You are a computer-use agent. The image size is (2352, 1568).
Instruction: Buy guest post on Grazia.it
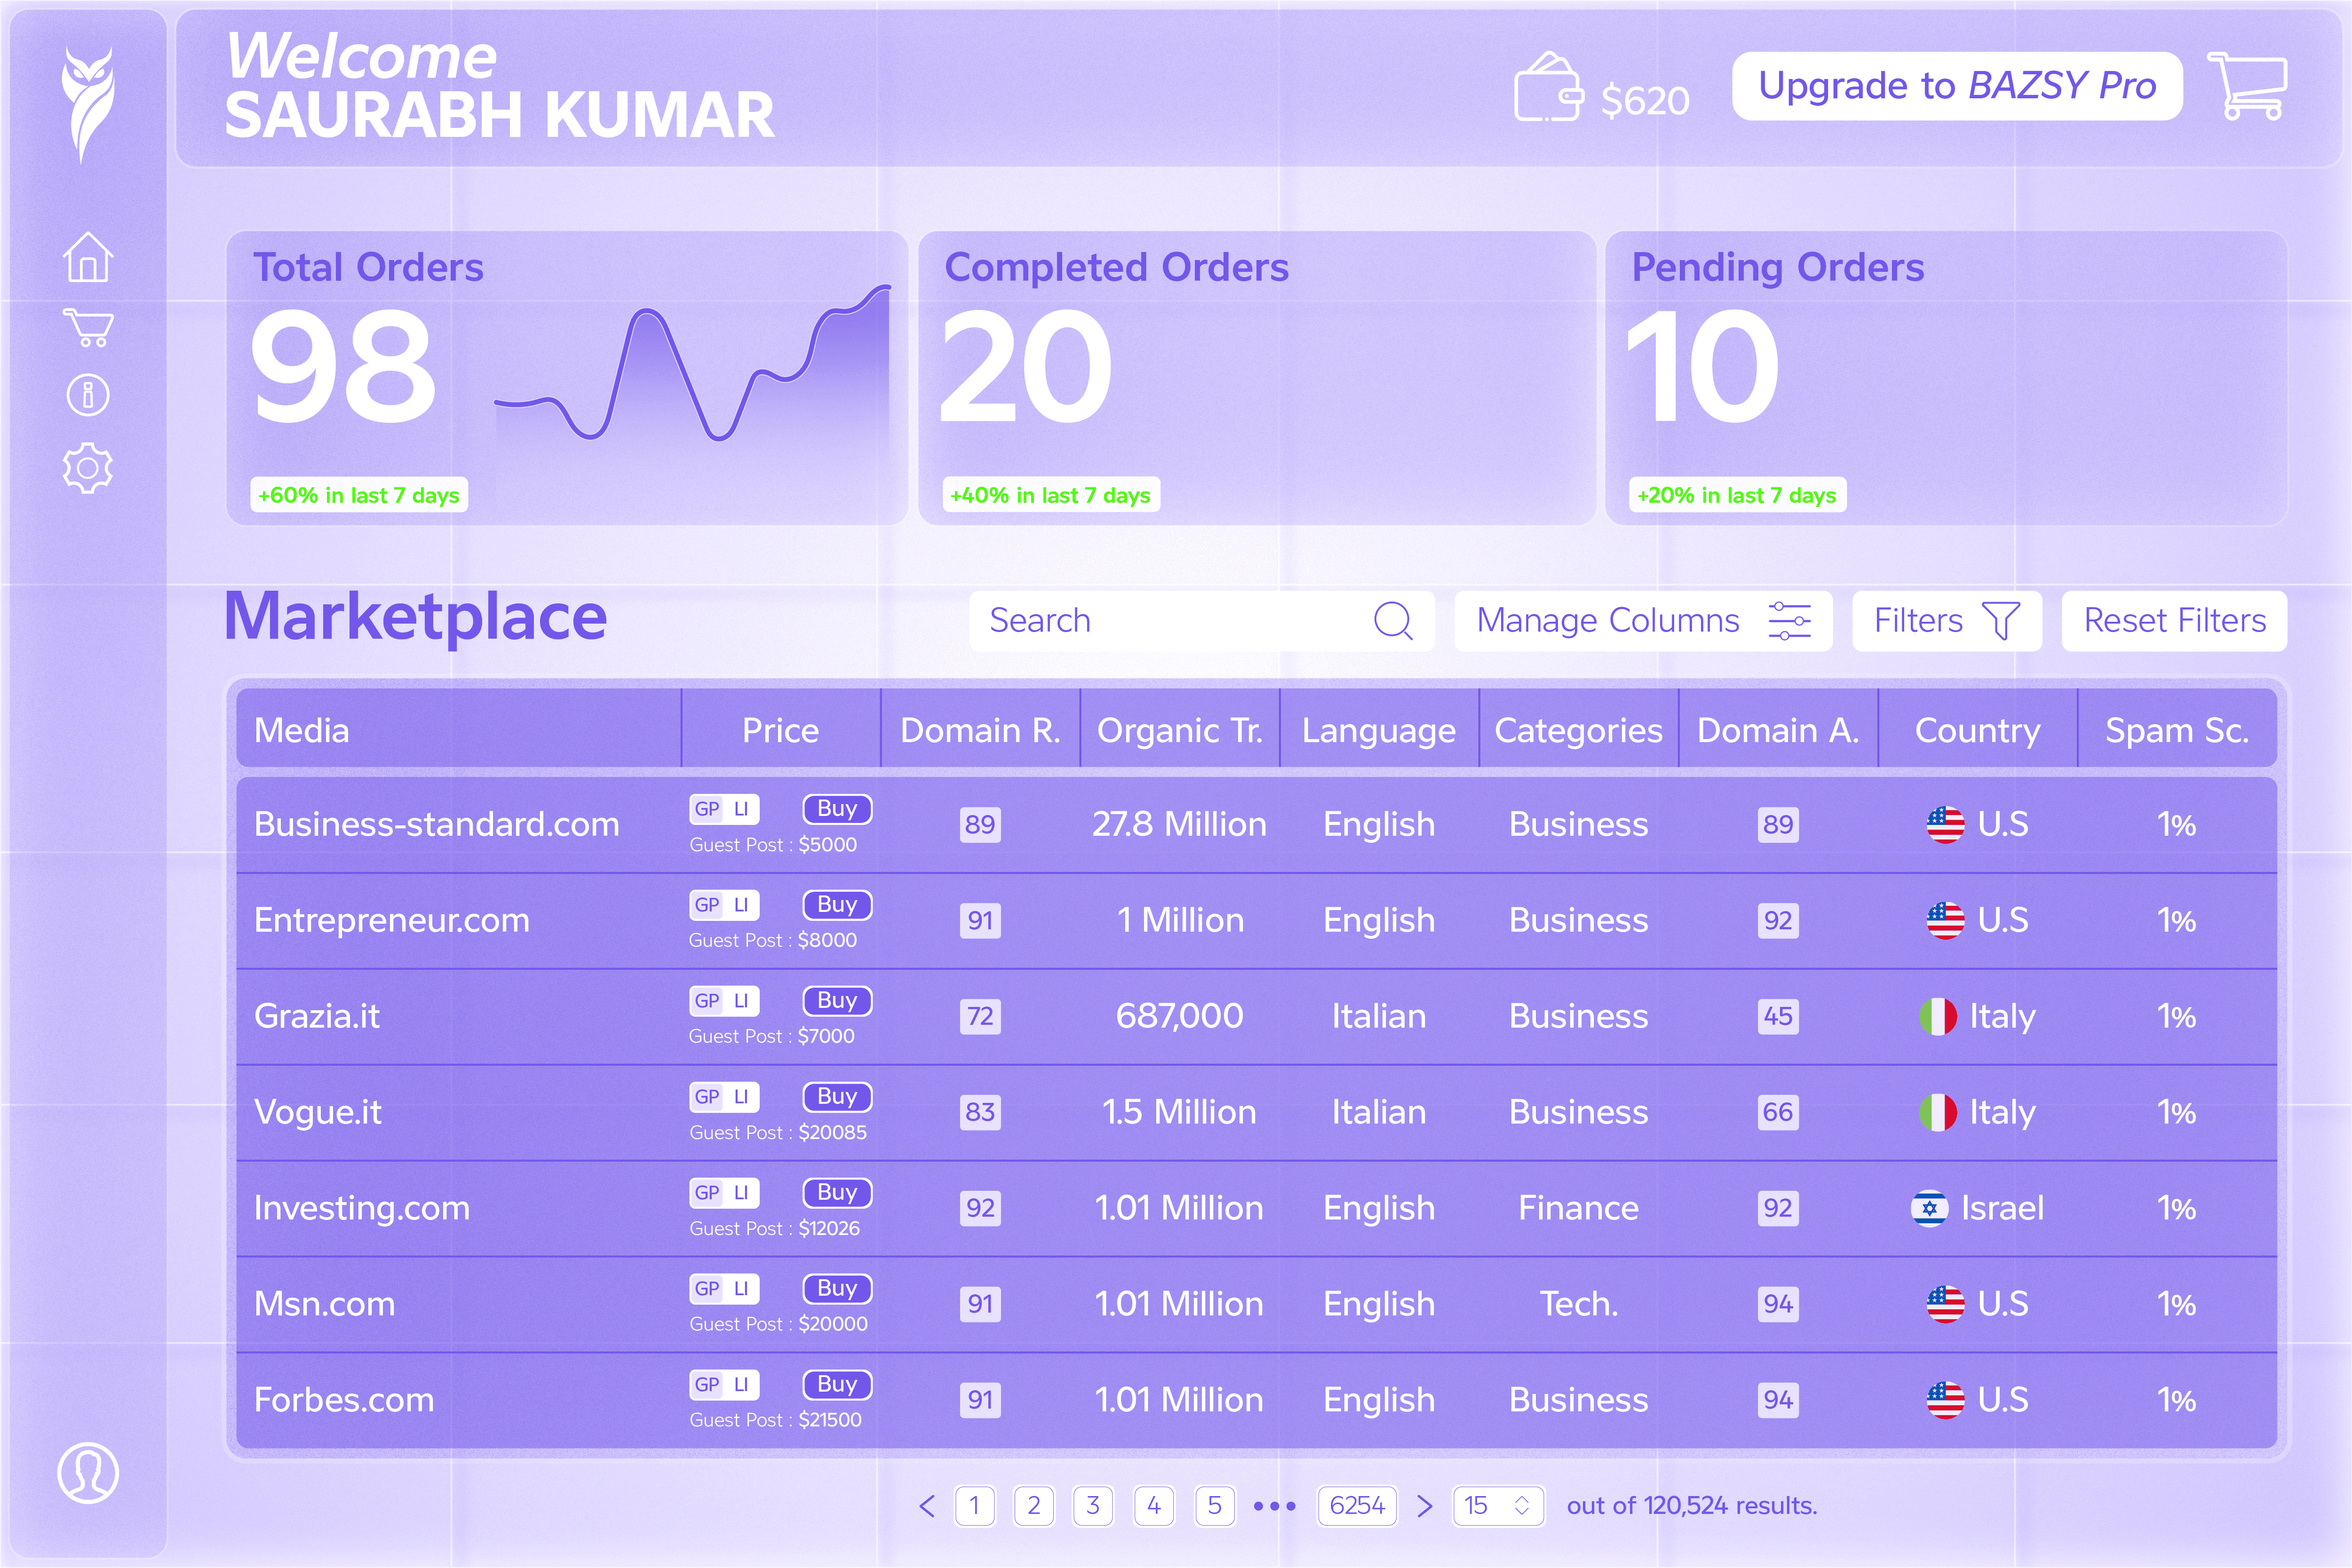[x=838, y=1001]
